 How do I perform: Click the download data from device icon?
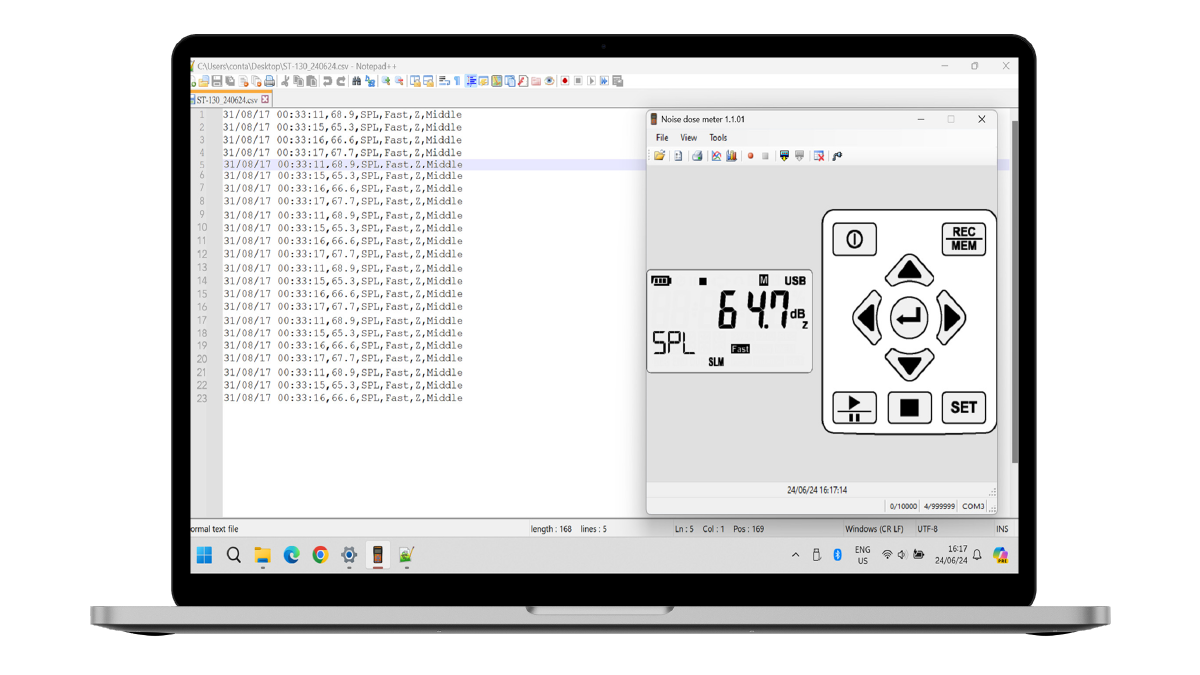coord(784,156)
